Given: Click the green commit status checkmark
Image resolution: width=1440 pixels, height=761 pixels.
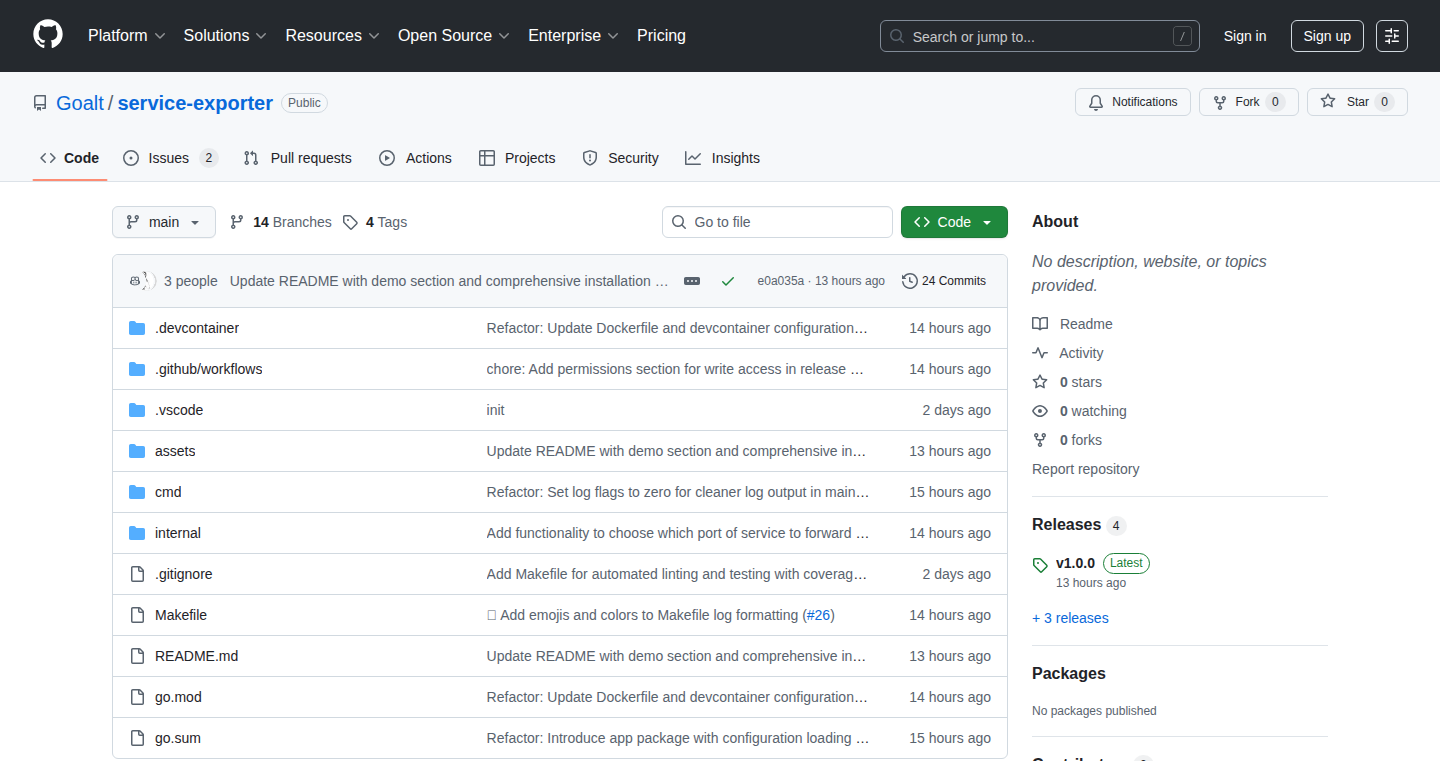Looking at the screenshot, I should point(728,281).
